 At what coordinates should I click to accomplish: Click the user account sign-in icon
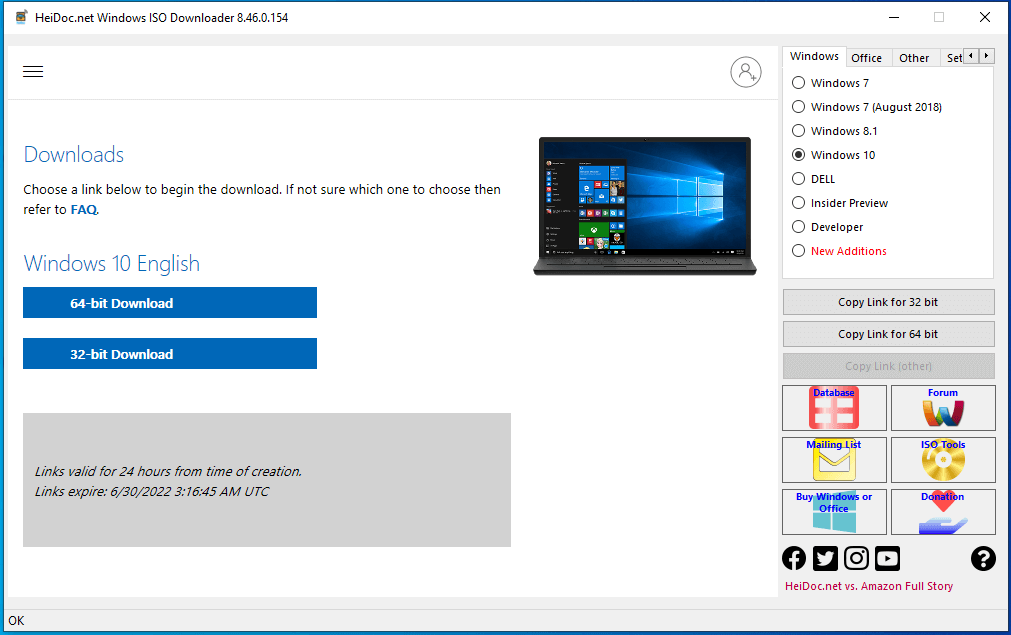(746, 72)
